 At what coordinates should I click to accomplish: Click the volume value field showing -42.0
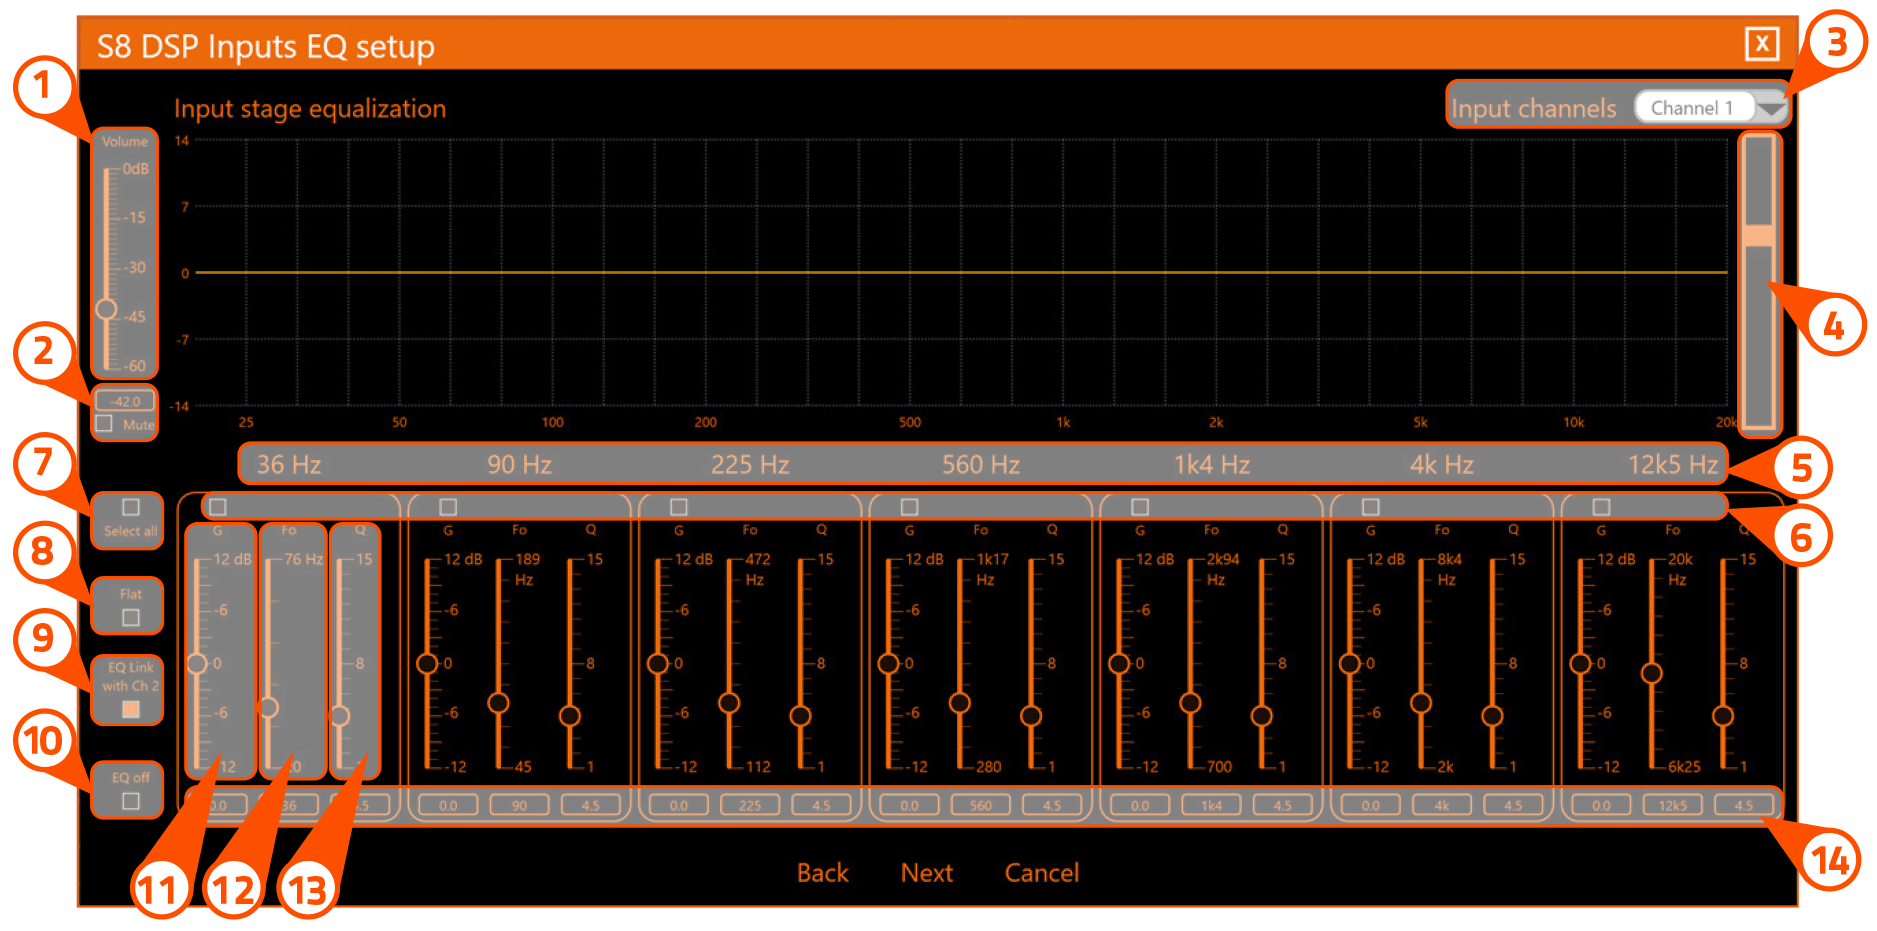click(124, 398)
